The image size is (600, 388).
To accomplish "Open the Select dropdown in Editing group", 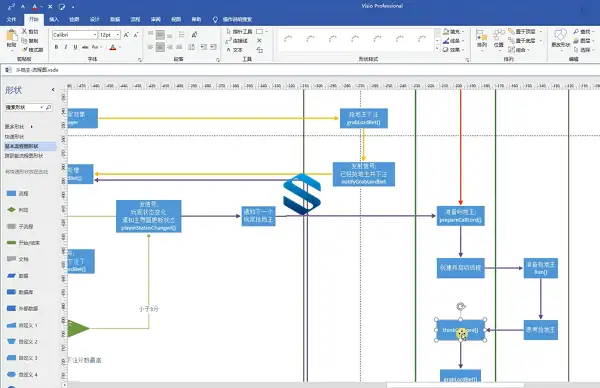I will pos(584,50).
